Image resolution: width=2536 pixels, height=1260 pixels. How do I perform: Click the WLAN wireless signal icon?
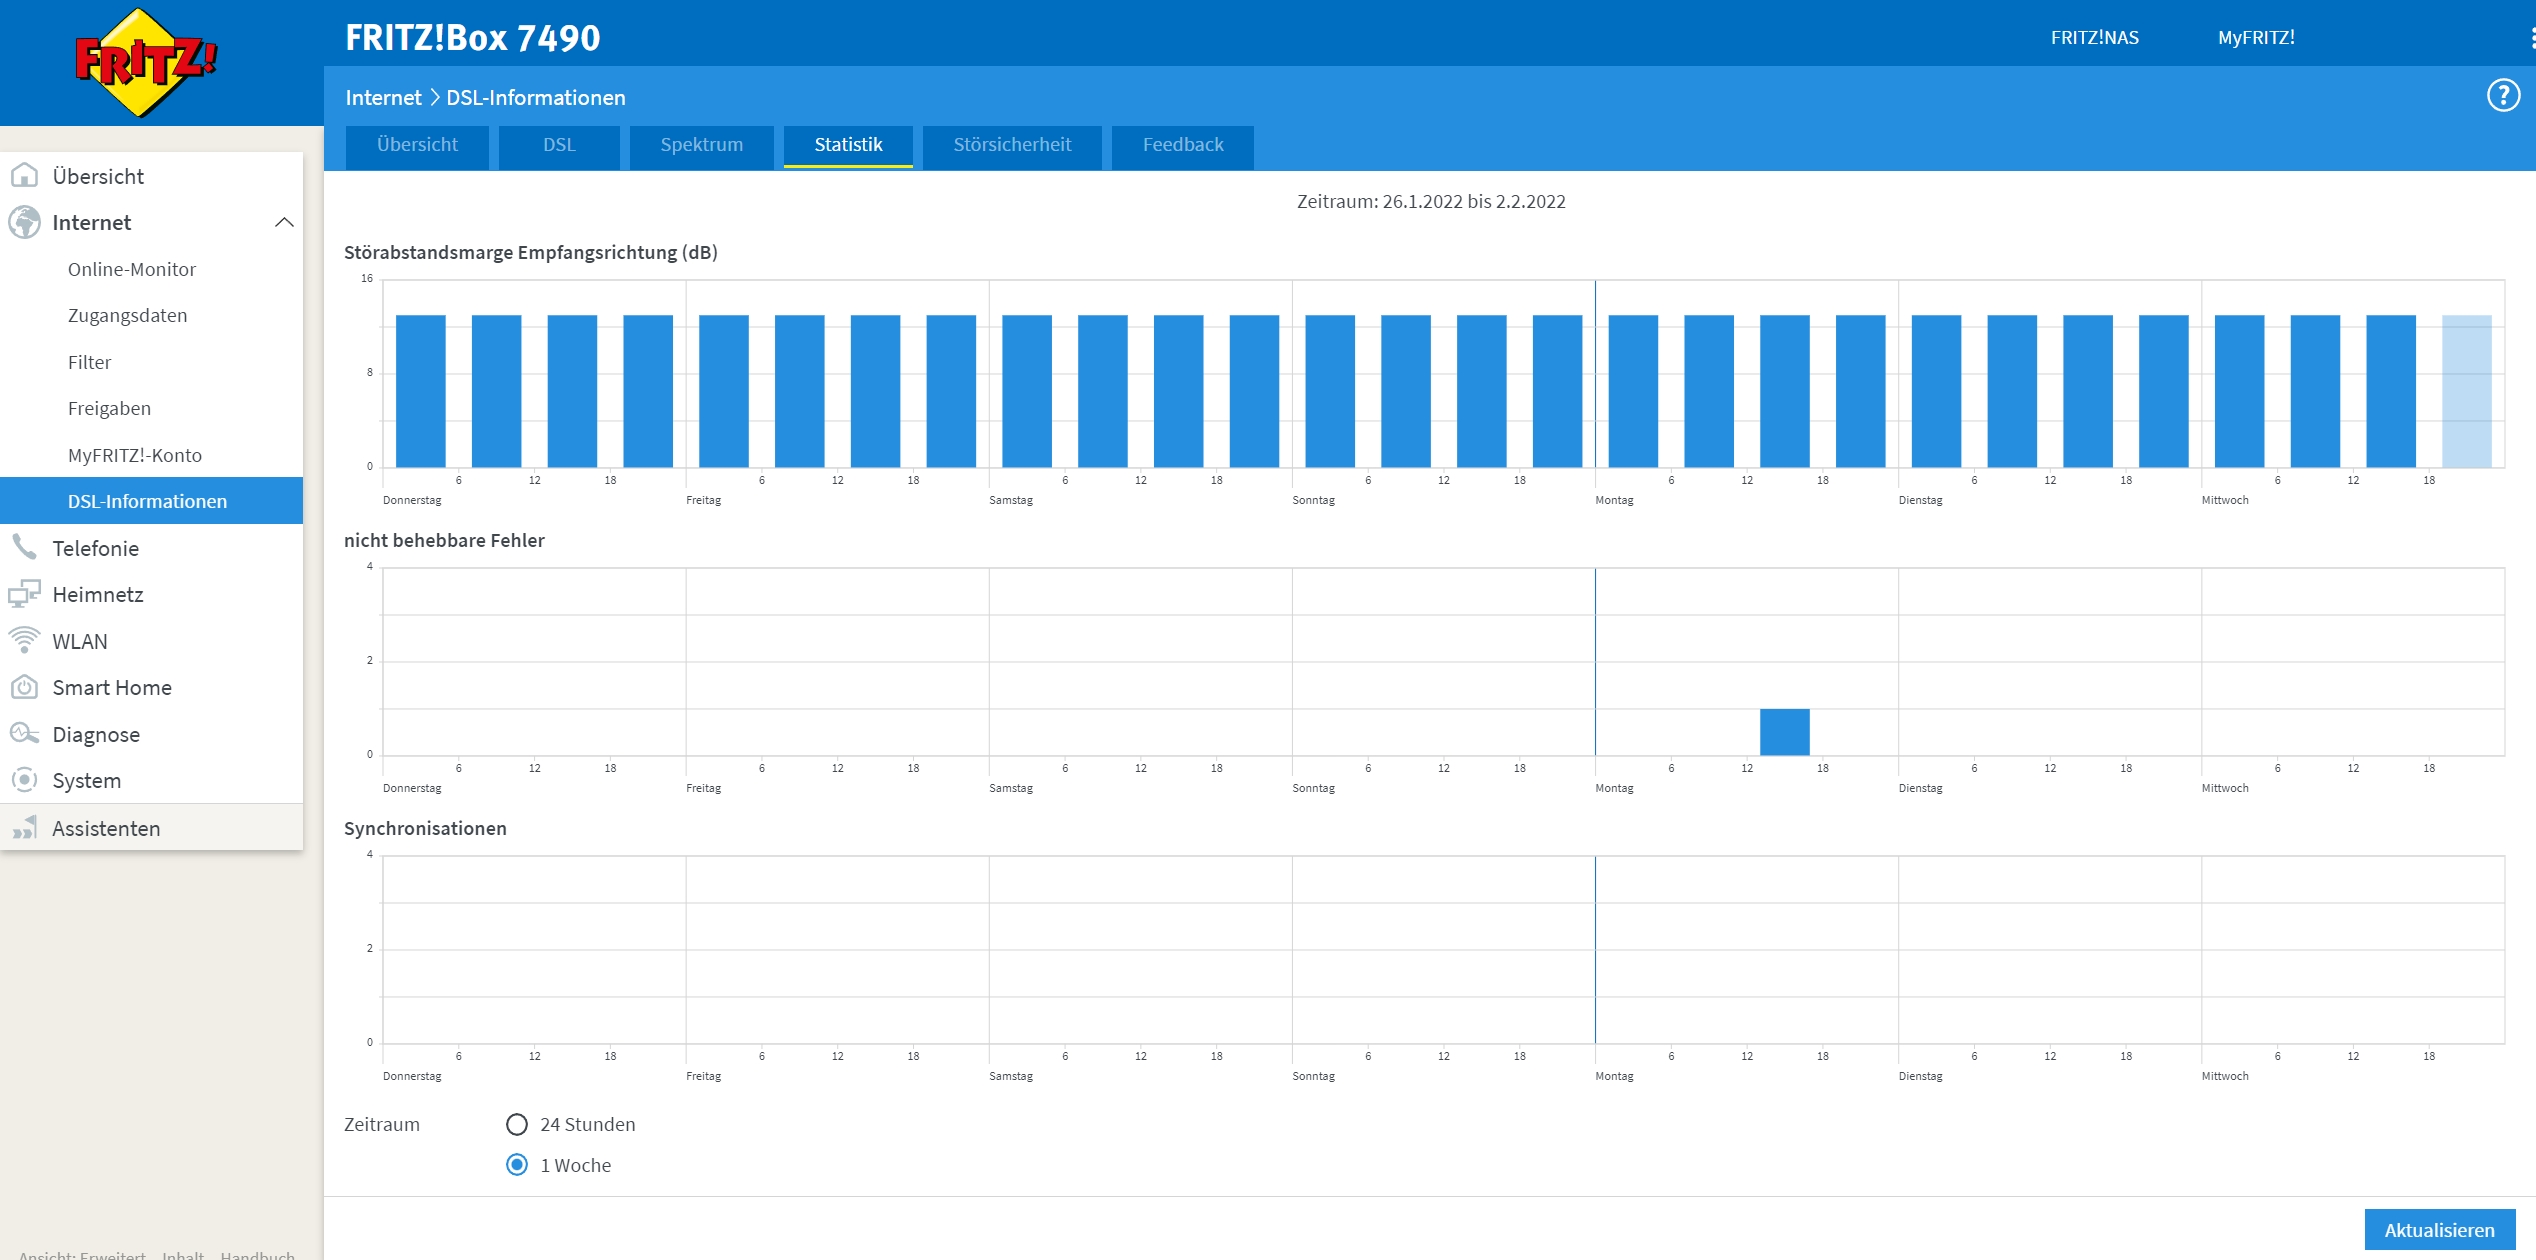pyautogui.click(x=24, y=640)
